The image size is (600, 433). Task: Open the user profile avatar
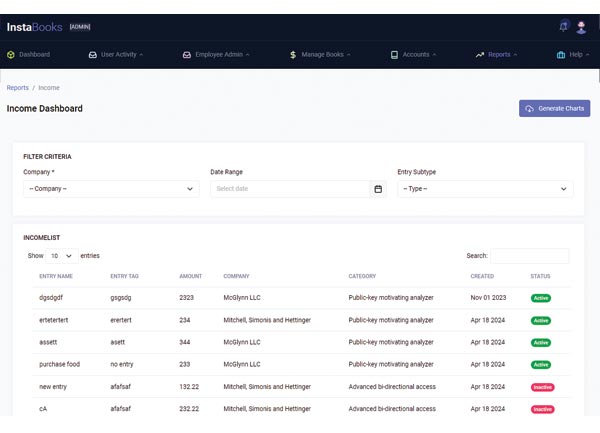pos(582,26)
